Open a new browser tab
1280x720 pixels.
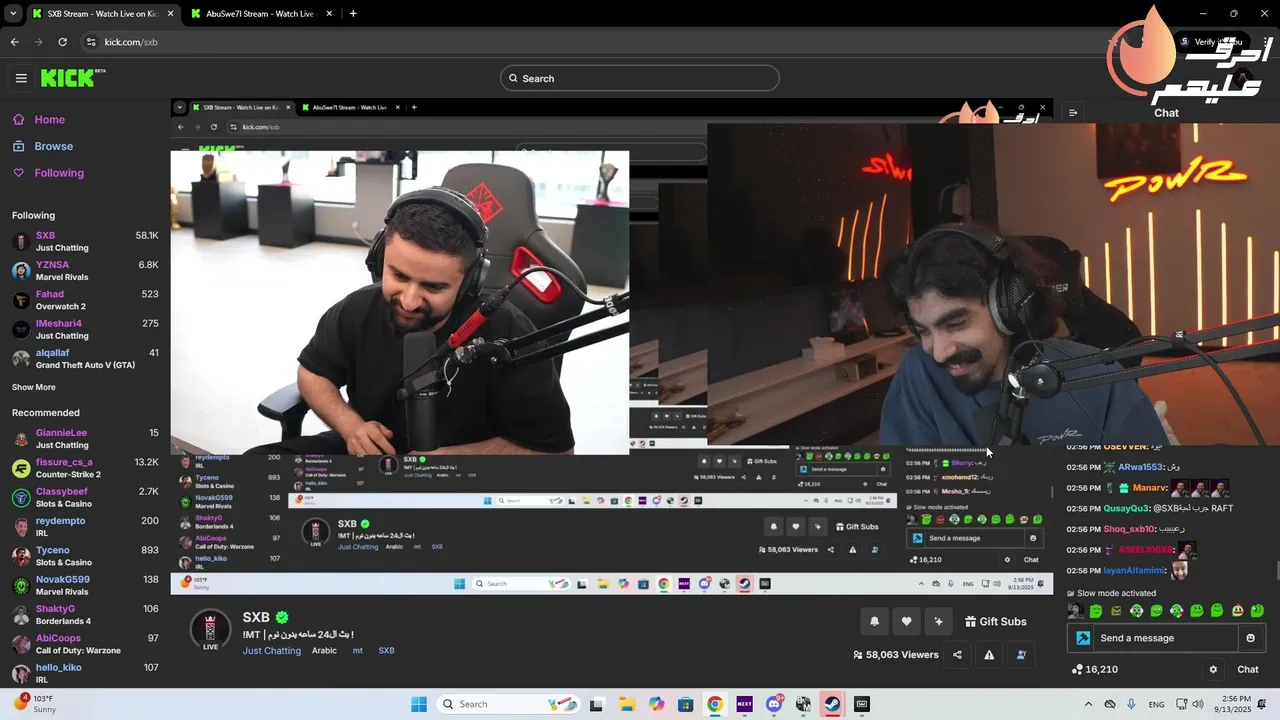[353, 14]
